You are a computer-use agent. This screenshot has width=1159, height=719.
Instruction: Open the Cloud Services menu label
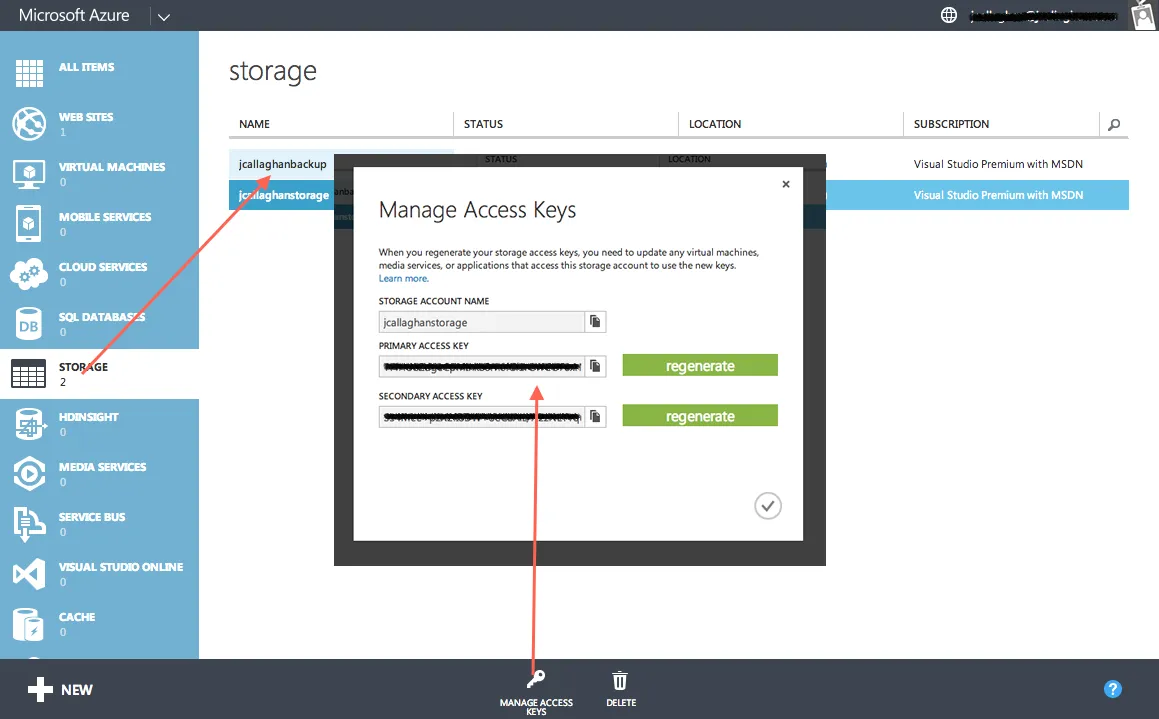[103, 267]
